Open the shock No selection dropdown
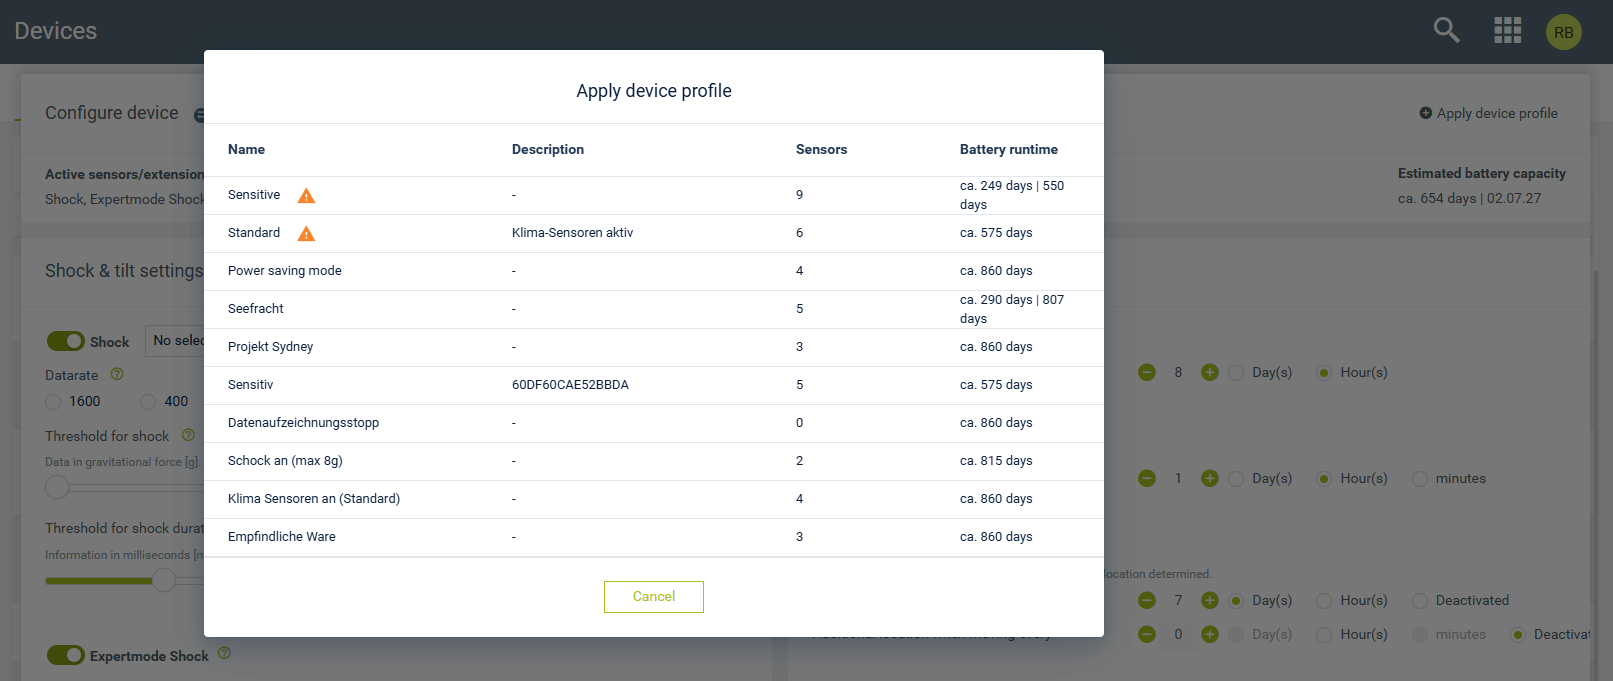The width and height of the screenshot is (1613, 681). point(176,340)
